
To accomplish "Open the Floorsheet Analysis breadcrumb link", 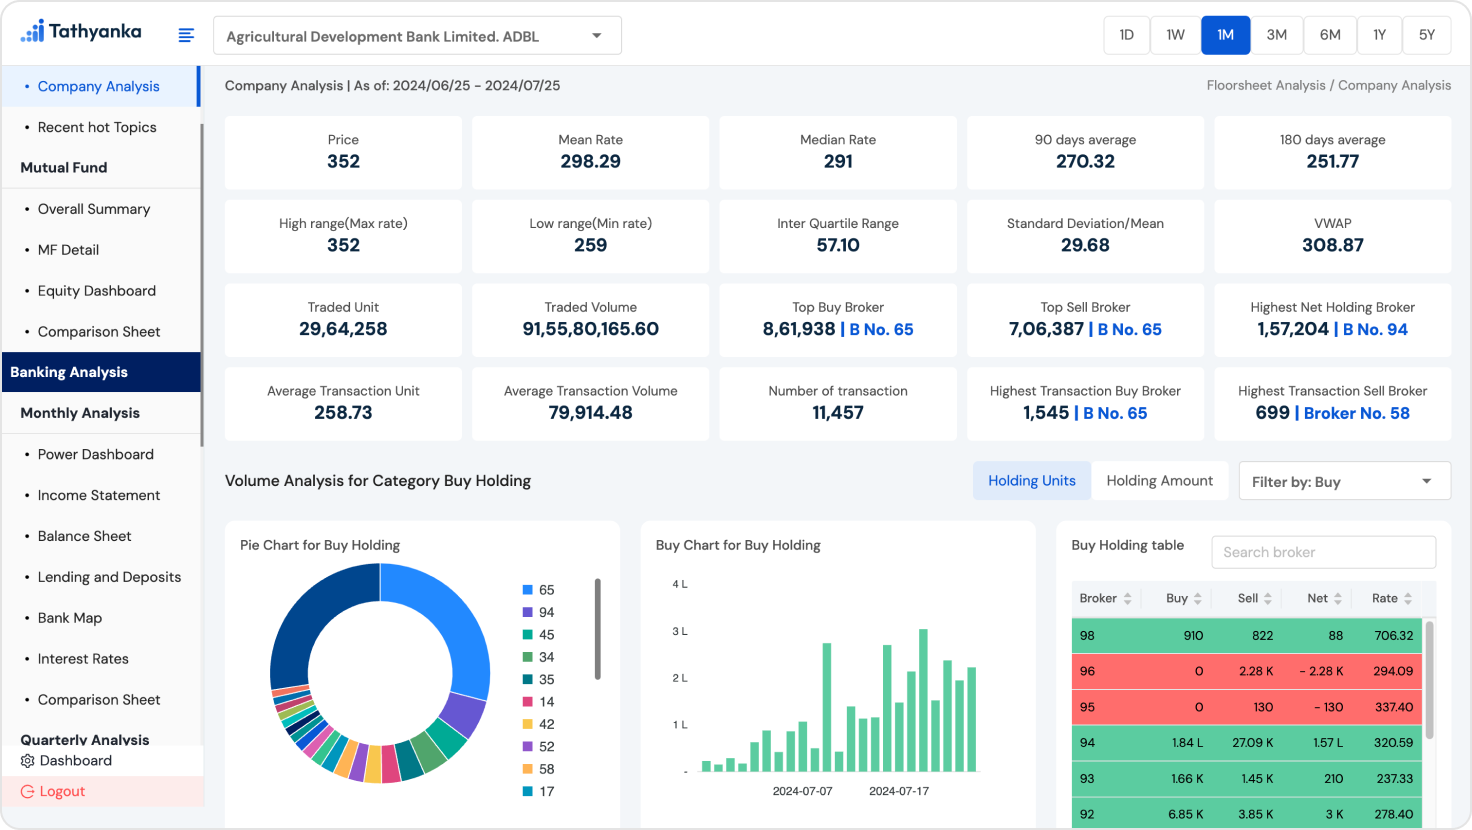I will (x=1265, y=85).
